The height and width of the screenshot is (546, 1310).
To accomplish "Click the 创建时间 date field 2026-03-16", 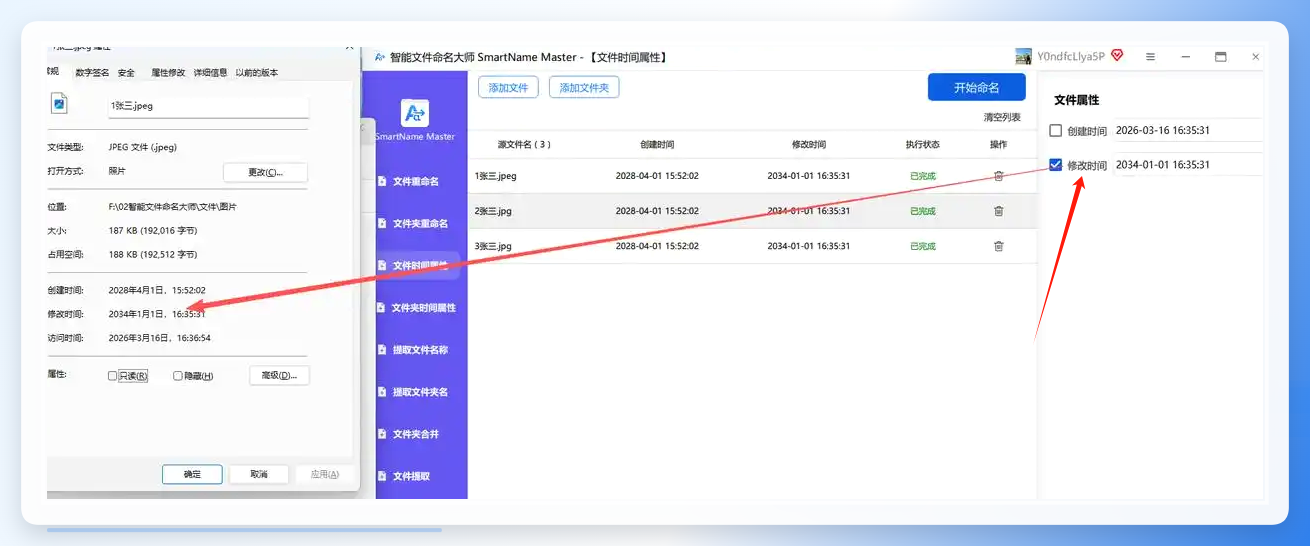I will [x=1187, y=130].
